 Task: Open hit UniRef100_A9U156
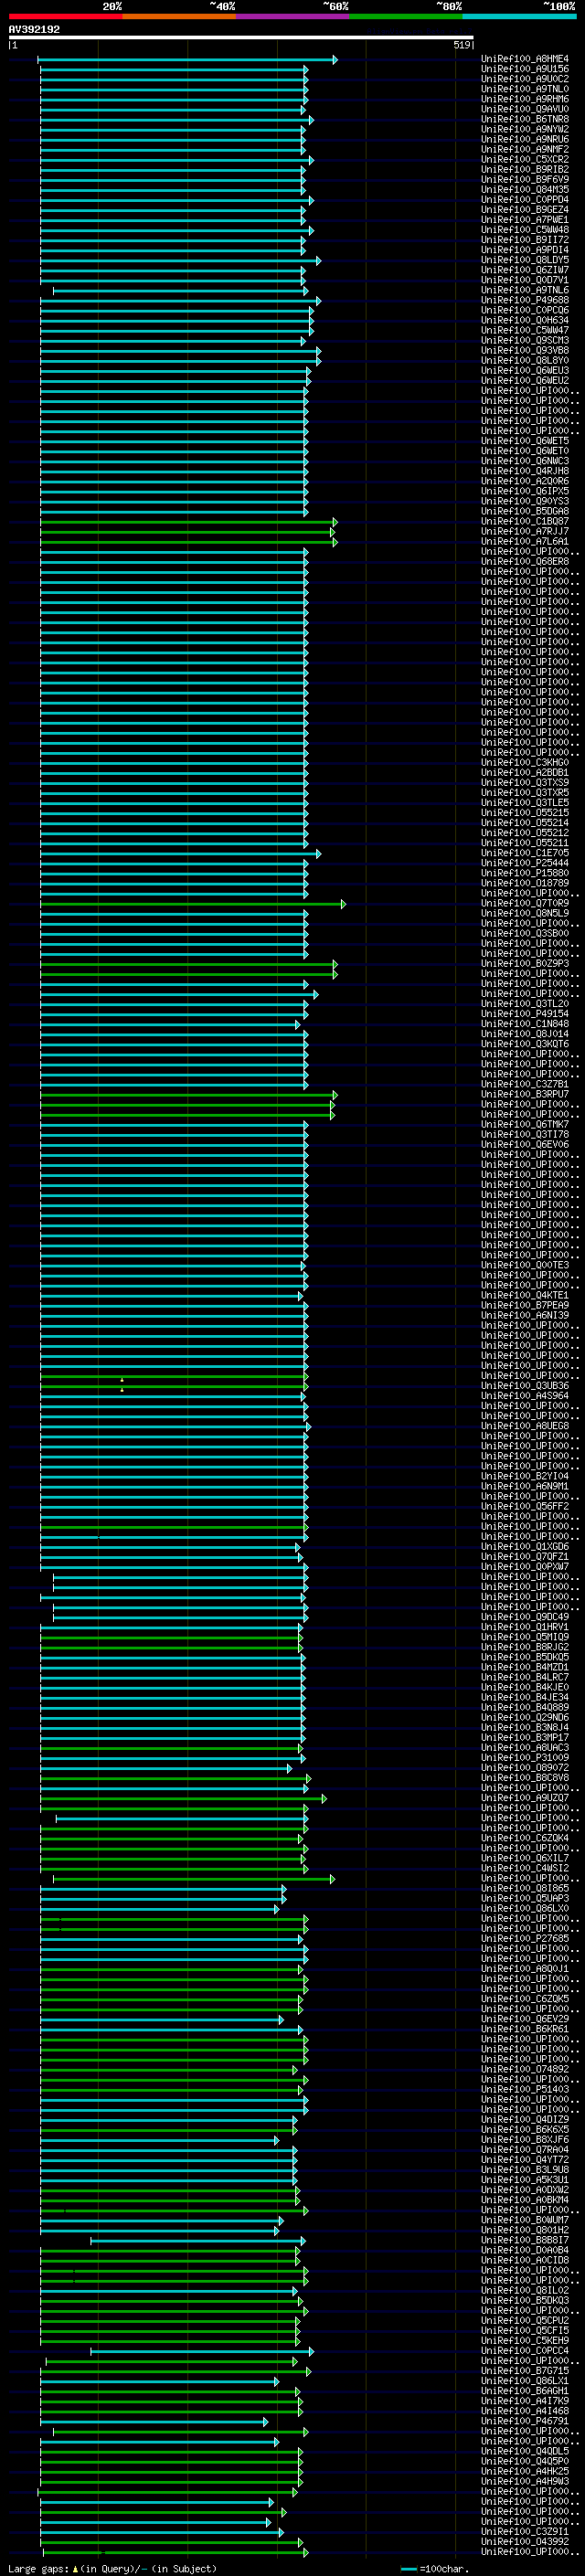[x=525, y=69]
